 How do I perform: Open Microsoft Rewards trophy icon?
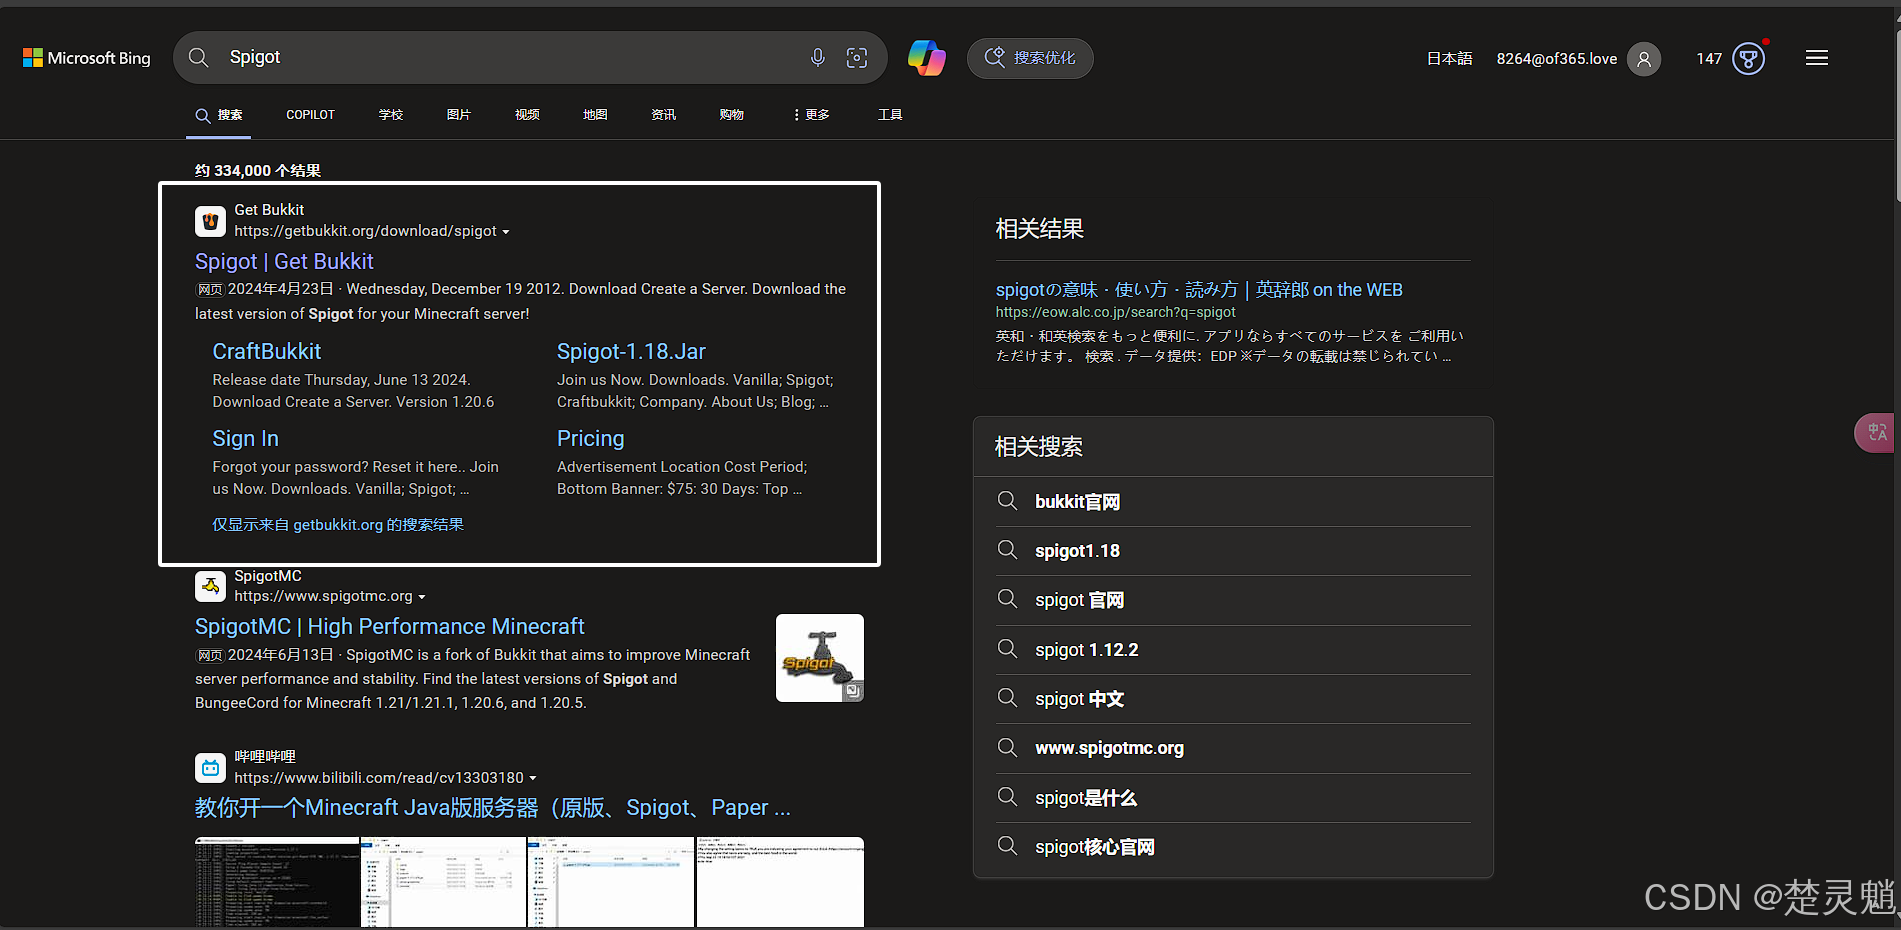pos(1749,59)
